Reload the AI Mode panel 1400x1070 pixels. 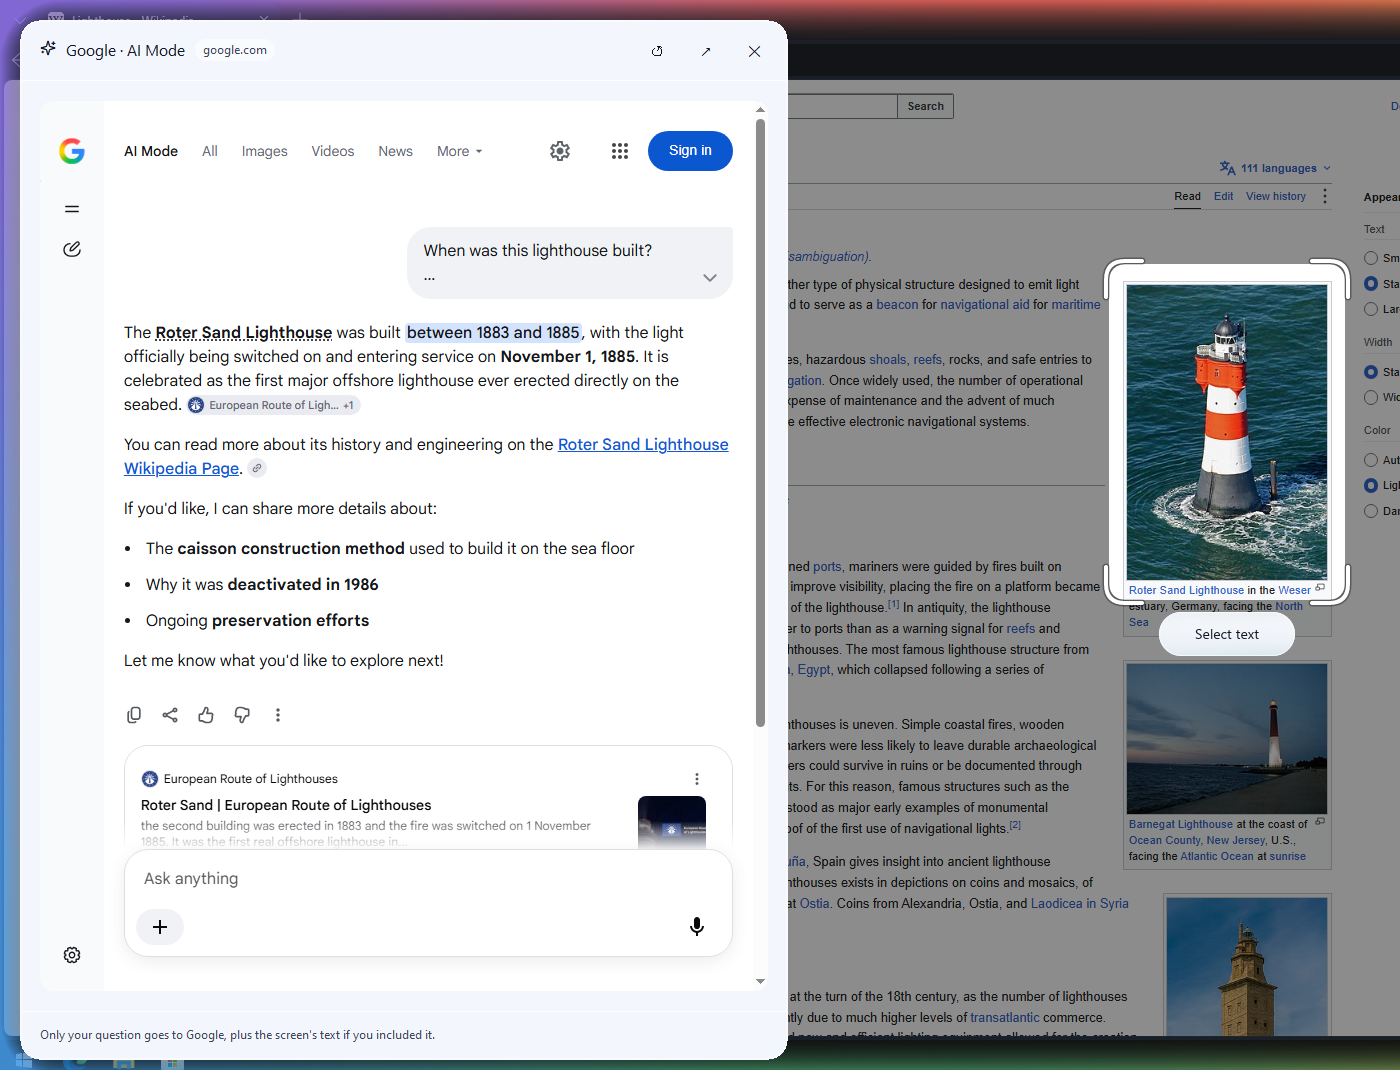click(657, 51)
